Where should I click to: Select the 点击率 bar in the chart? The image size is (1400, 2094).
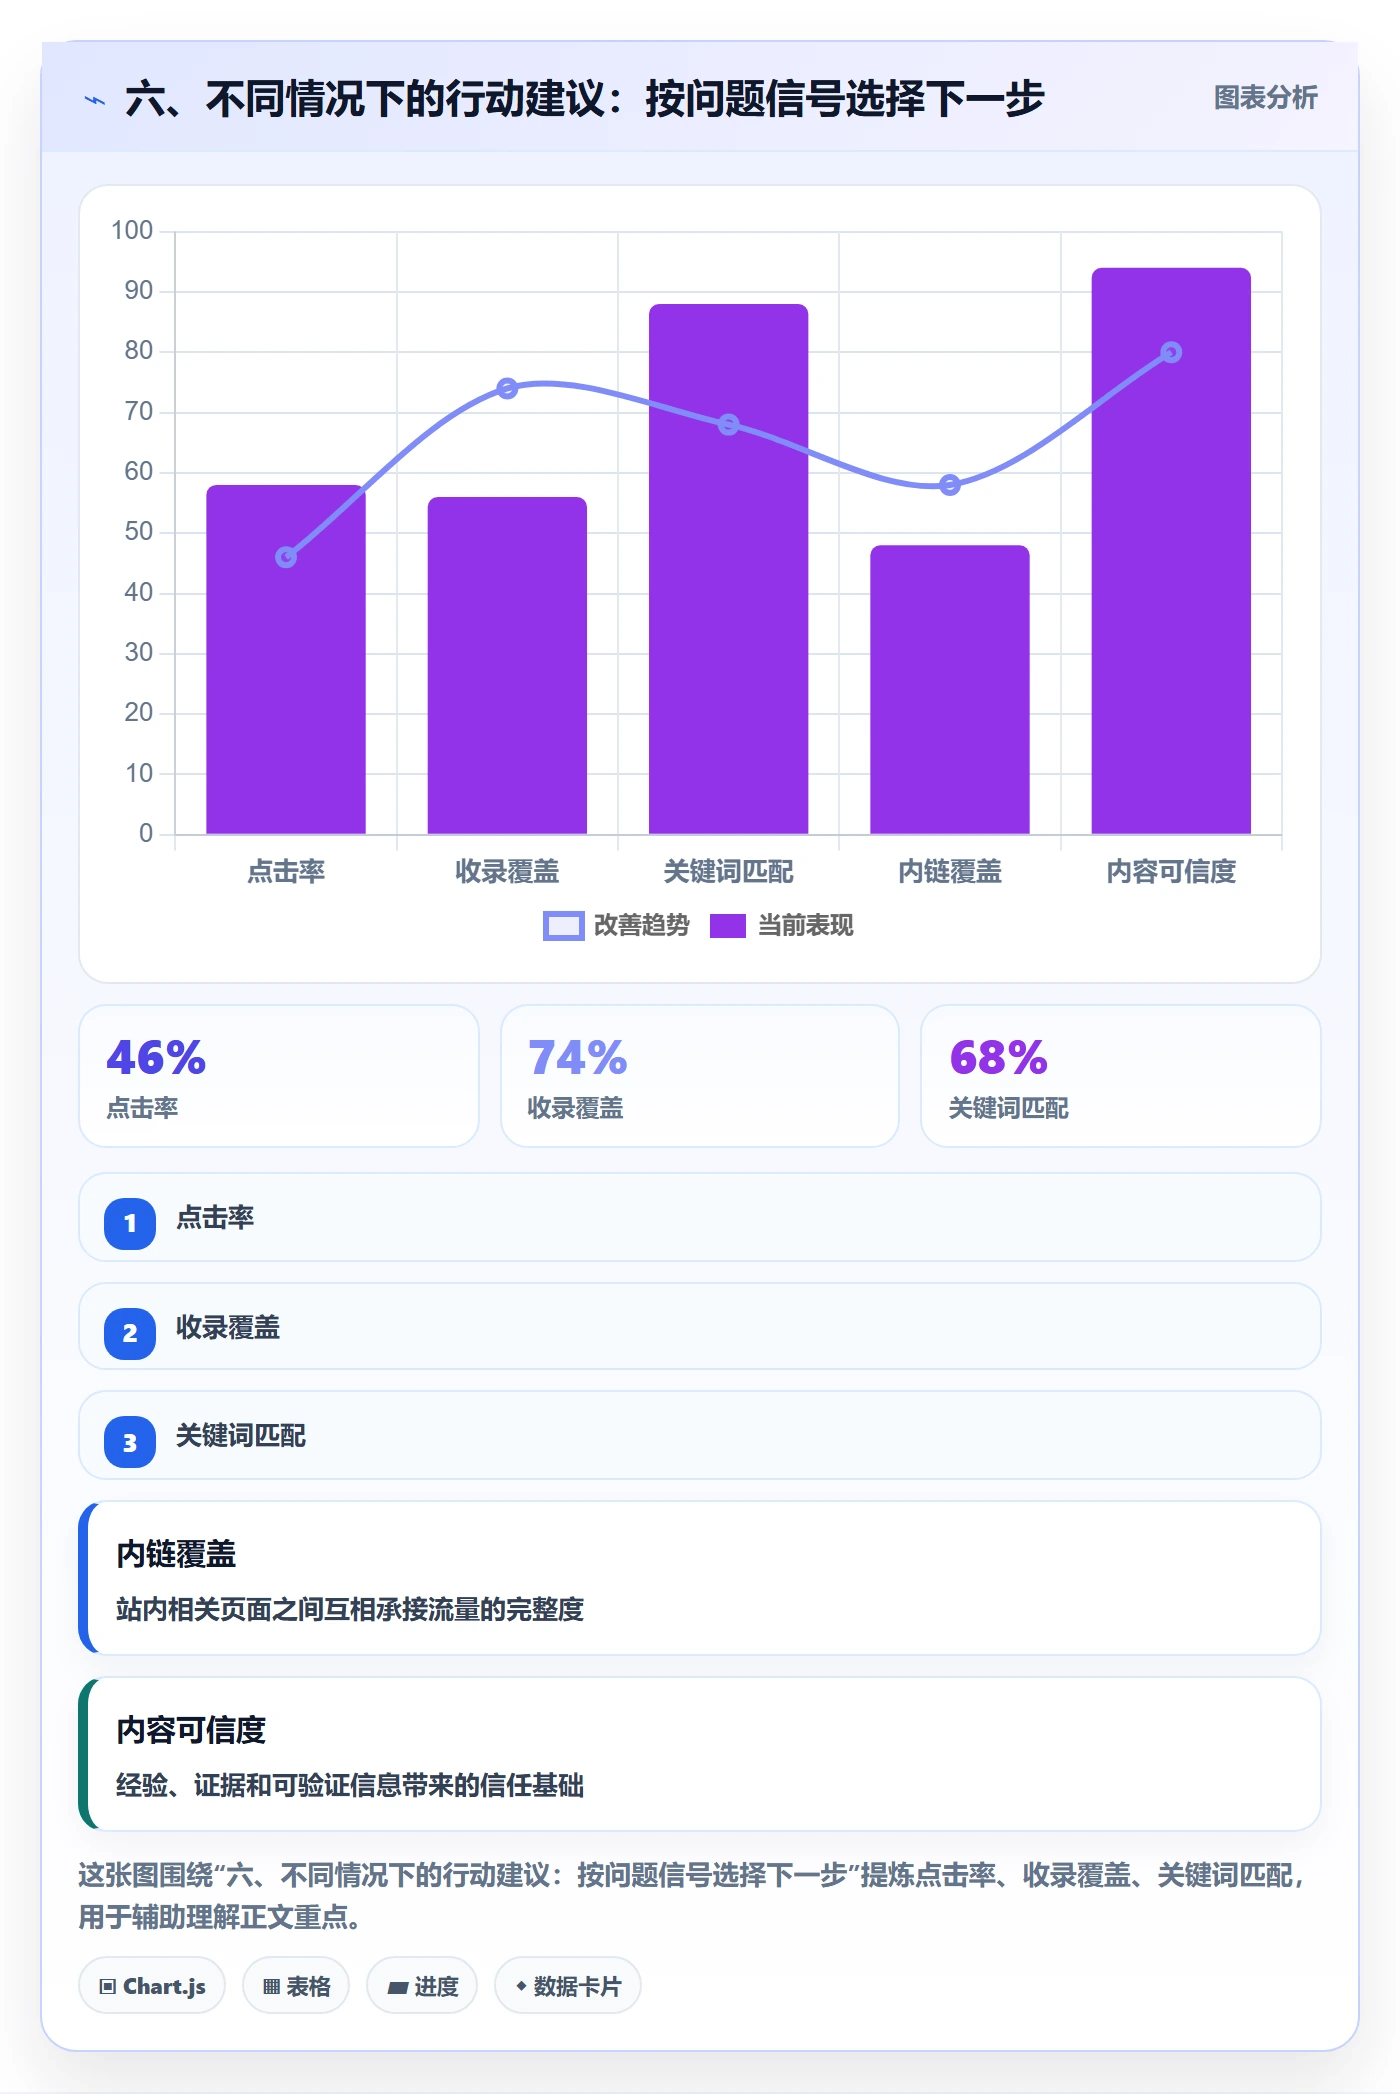[x=286, y=659]
